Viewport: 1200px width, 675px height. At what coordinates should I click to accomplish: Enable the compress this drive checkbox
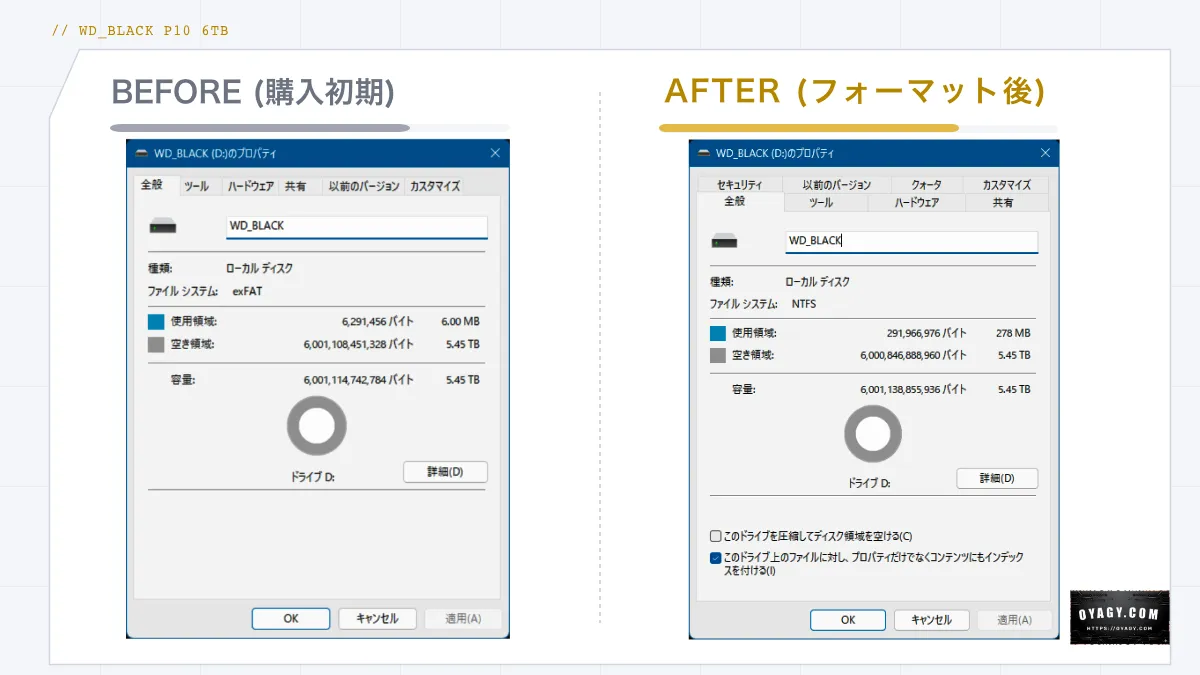point(715,536)
